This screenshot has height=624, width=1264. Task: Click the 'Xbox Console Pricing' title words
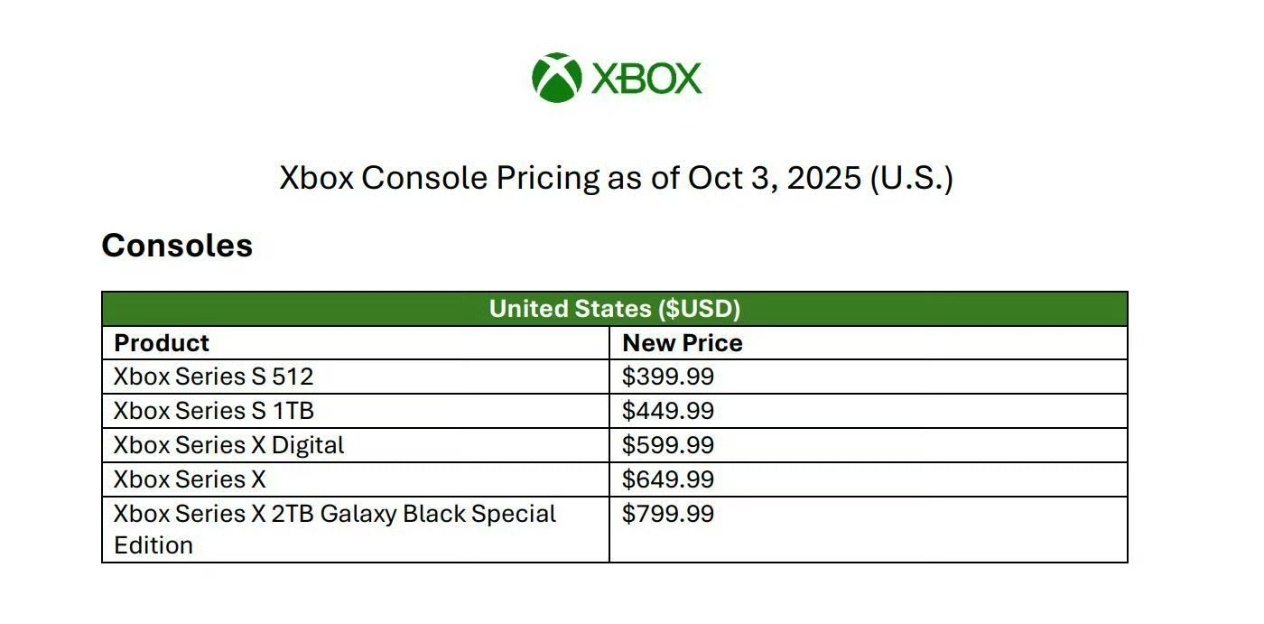(439, 178)
